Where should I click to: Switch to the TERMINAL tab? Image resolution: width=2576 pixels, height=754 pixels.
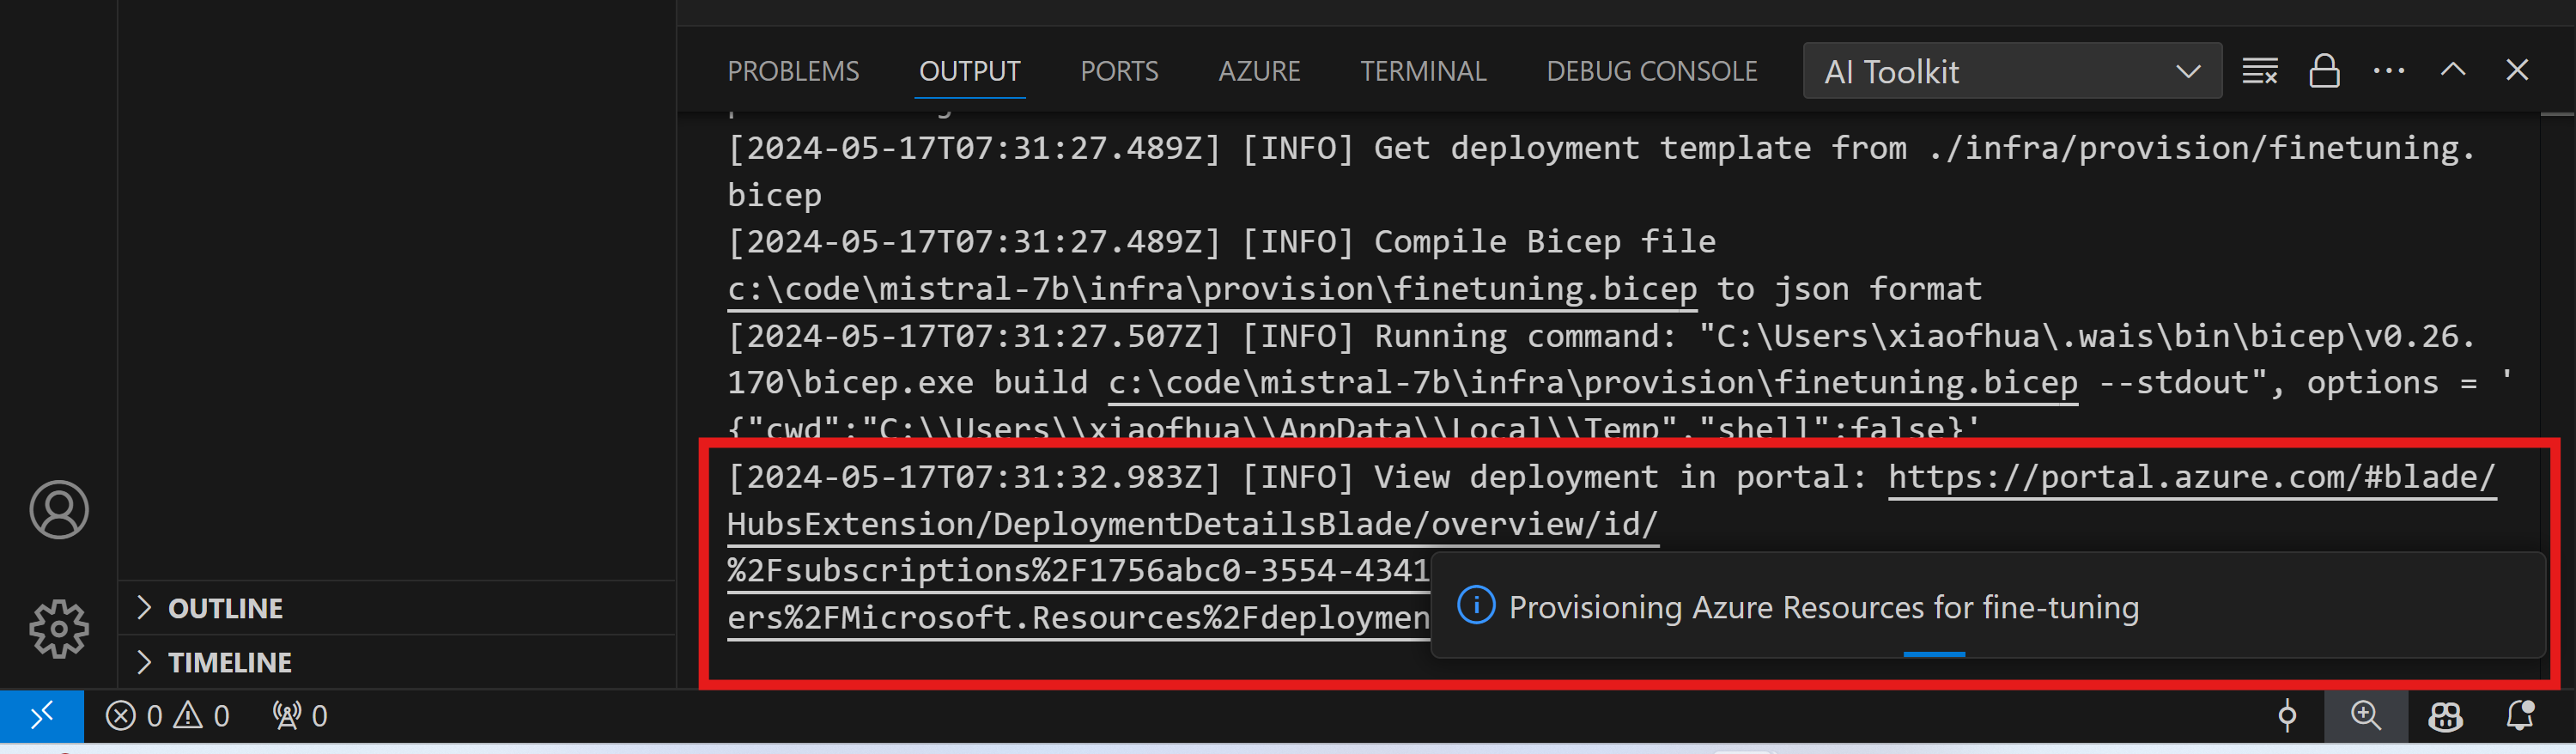1423,71
